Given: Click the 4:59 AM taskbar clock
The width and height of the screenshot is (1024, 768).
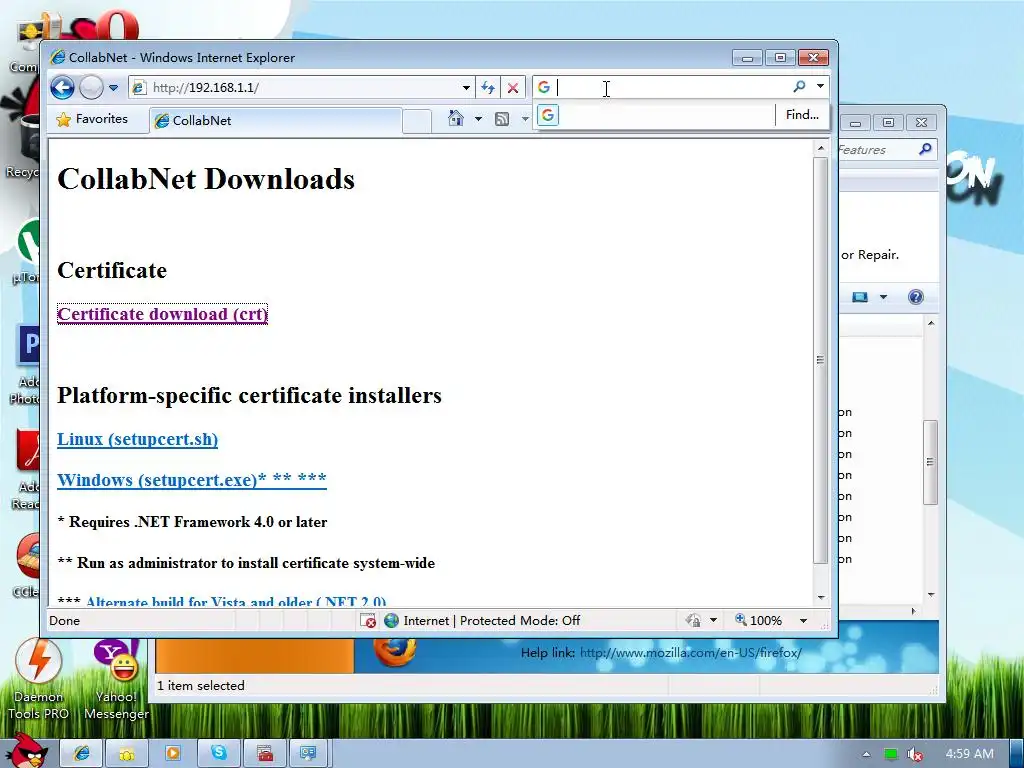Looking at the screenshot, I should (x=970, y=754).
